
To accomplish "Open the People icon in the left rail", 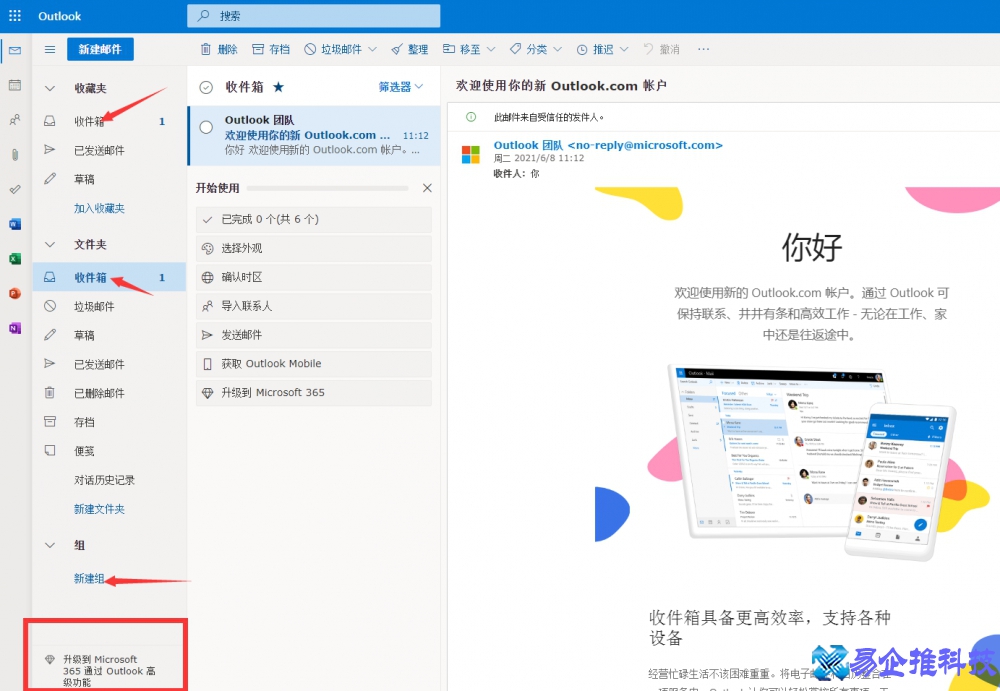I will [x=13, y=119].
